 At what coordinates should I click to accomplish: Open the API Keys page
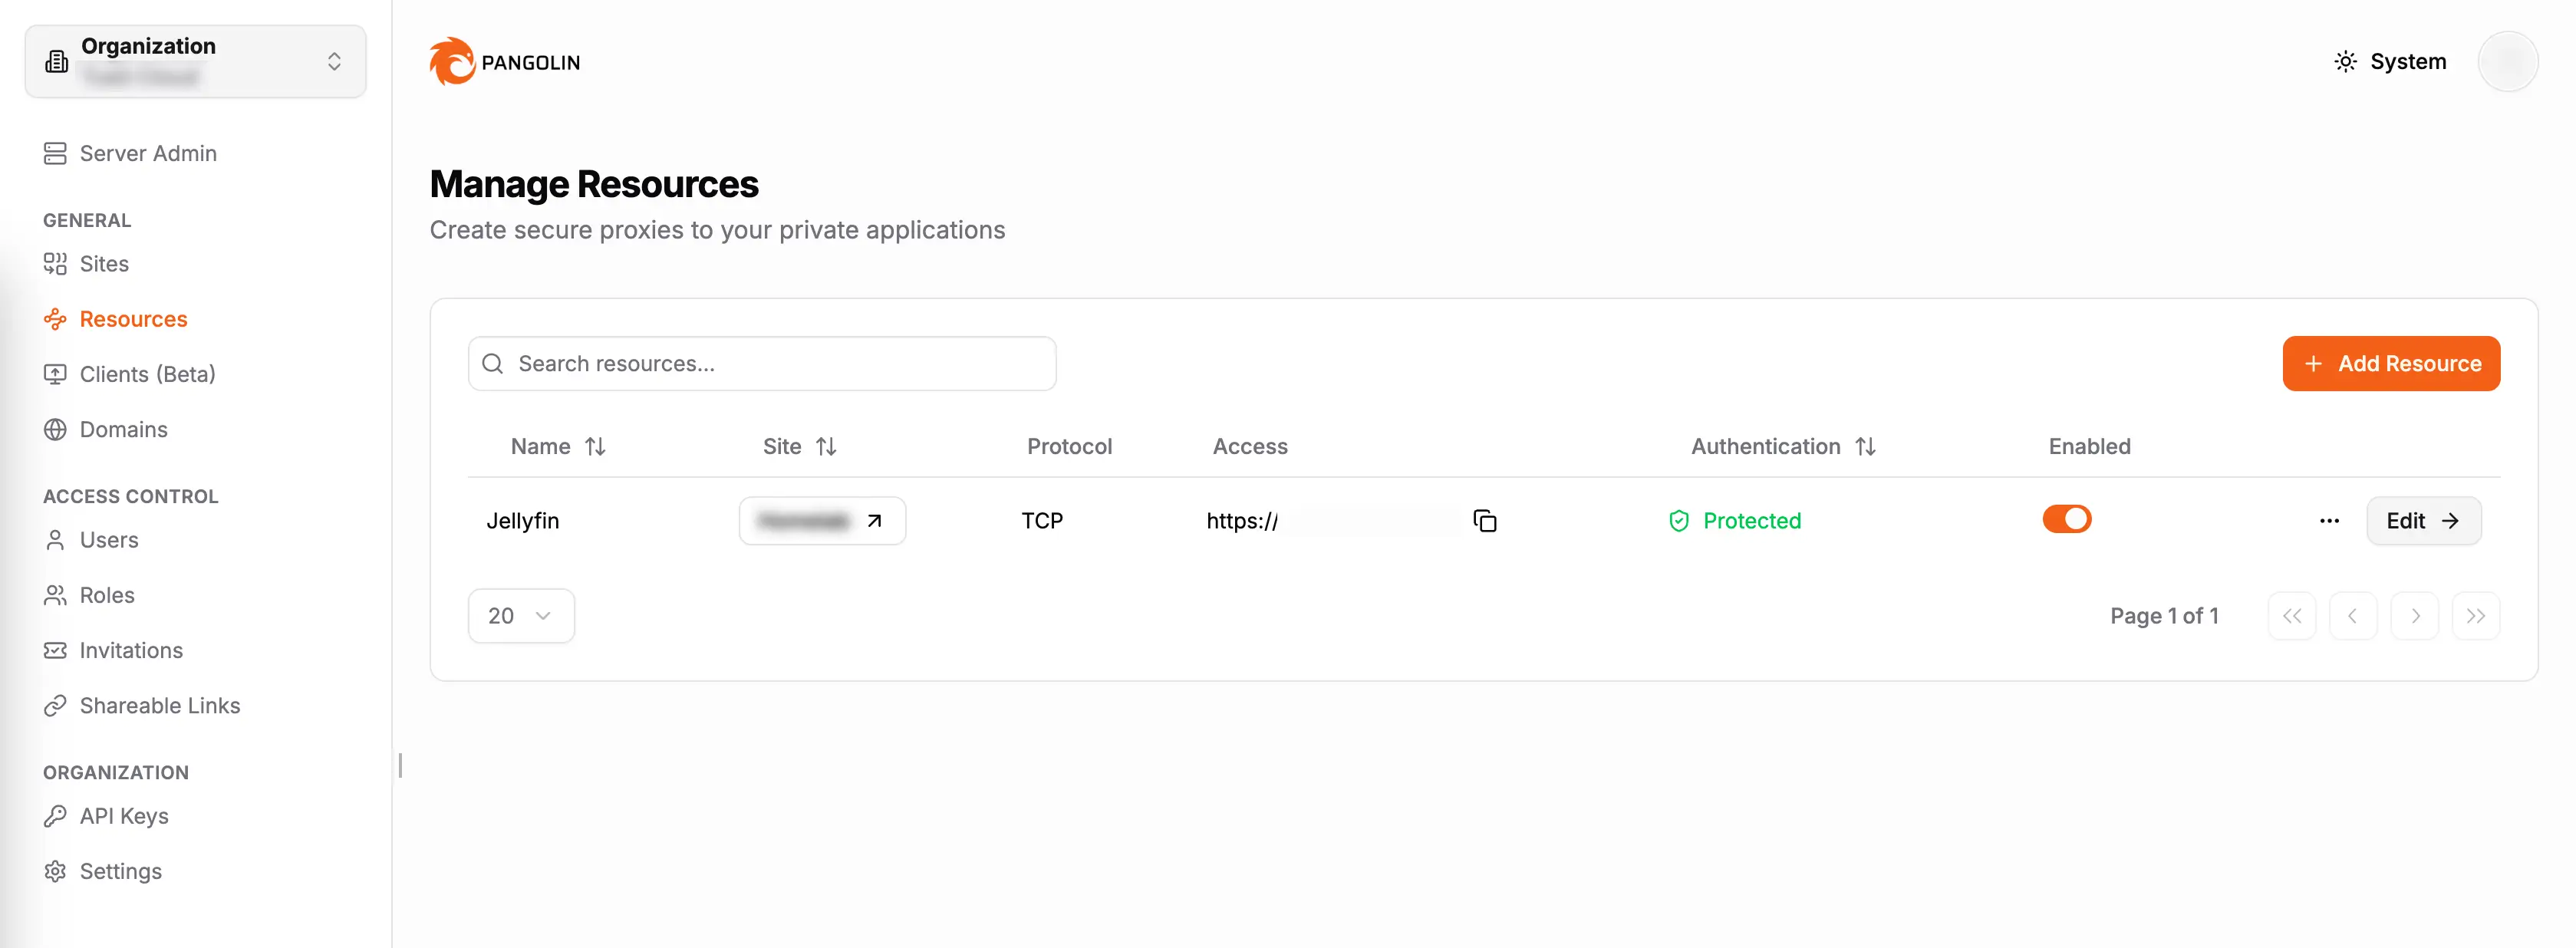click(x=124, y=815)
